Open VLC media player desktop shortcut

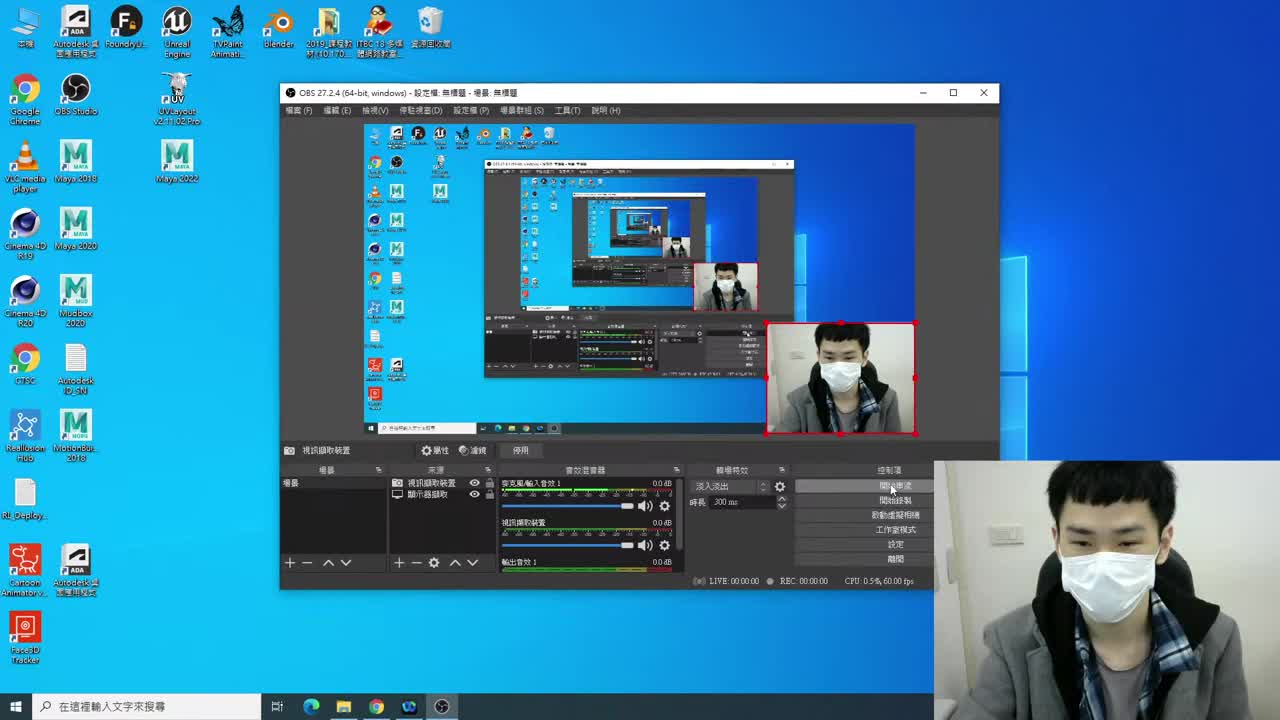coord(25,167)
